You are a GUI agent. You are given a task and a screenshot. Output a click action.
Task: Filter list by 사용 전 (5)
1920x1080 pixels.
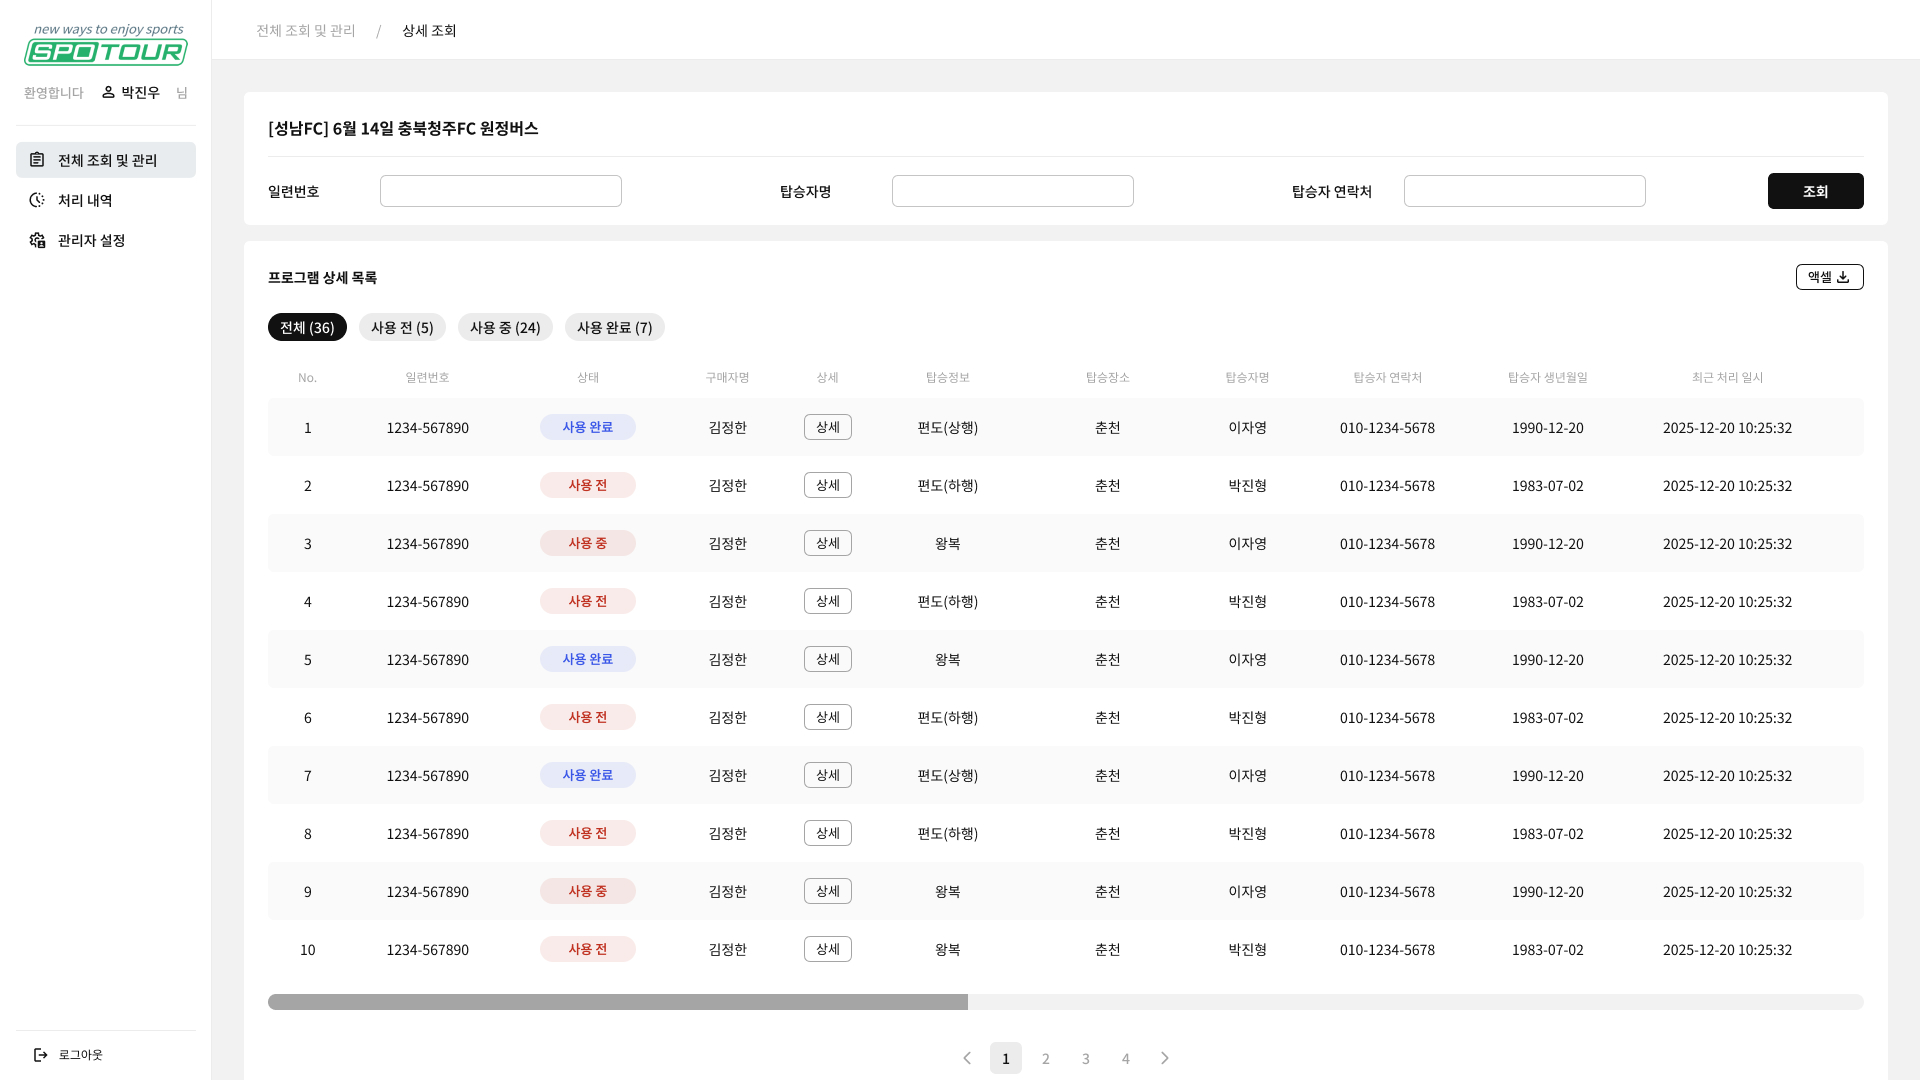(x=402, y=327)
